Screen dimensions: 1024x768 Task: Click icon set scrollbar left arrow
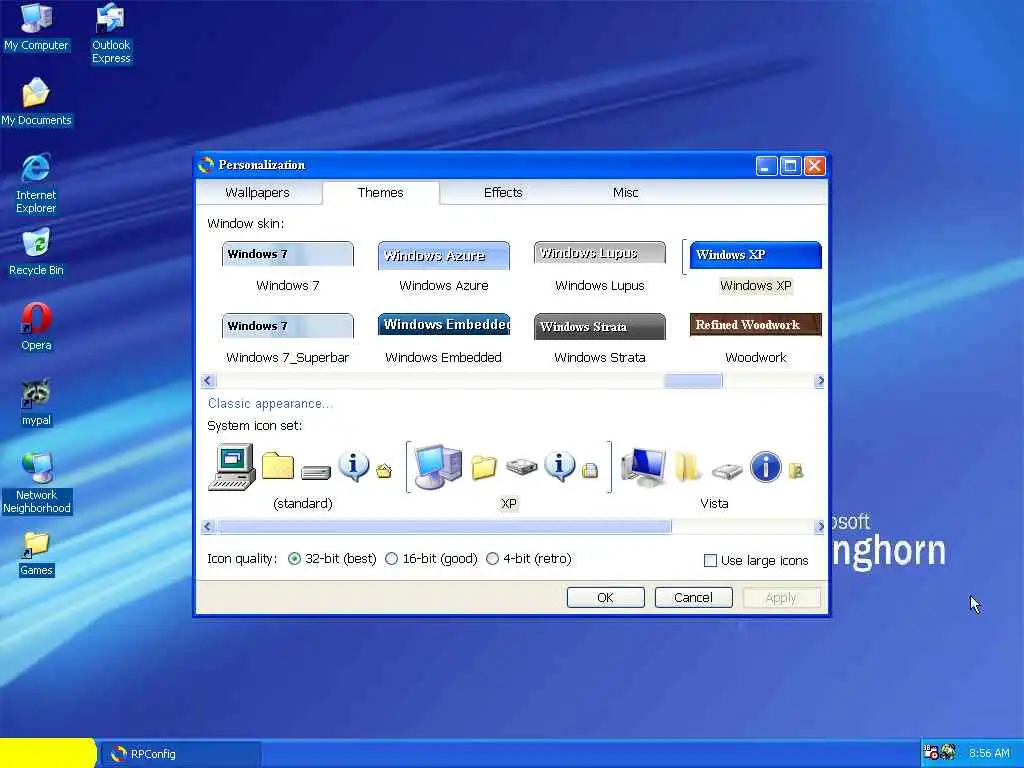pos(208,526)
